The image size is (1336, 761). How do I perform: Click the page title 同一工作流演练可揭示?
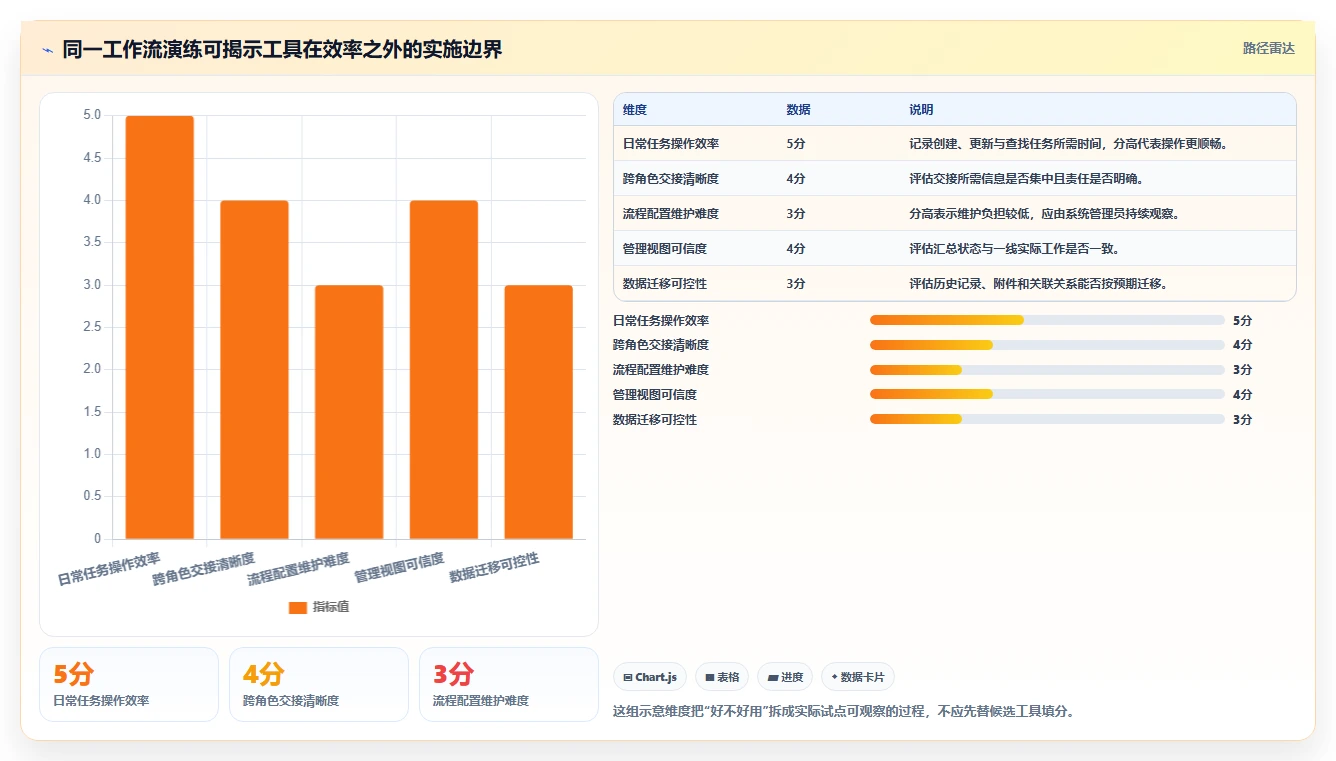[x=283, y=49]
